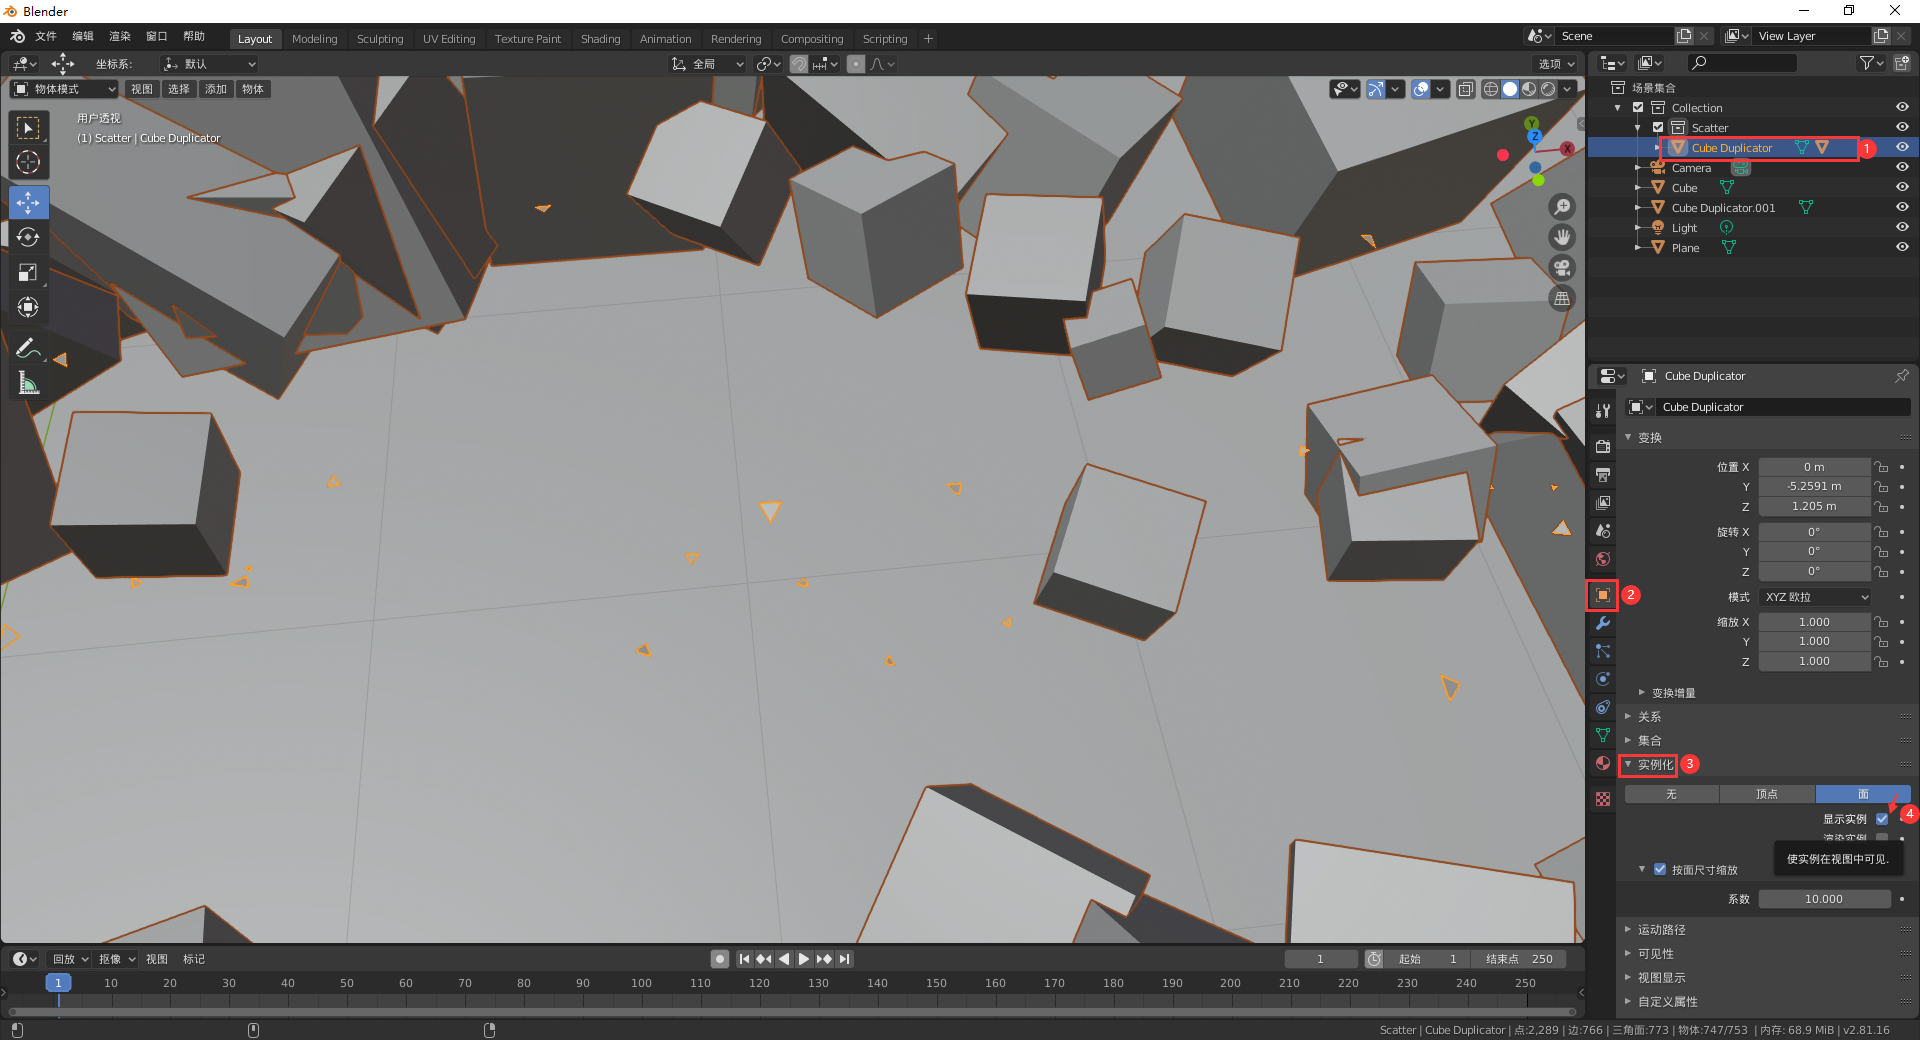Uncheck the Scatter collection checkbox
This screenshot has height=1040, width=1920.
click(1658, 127)
